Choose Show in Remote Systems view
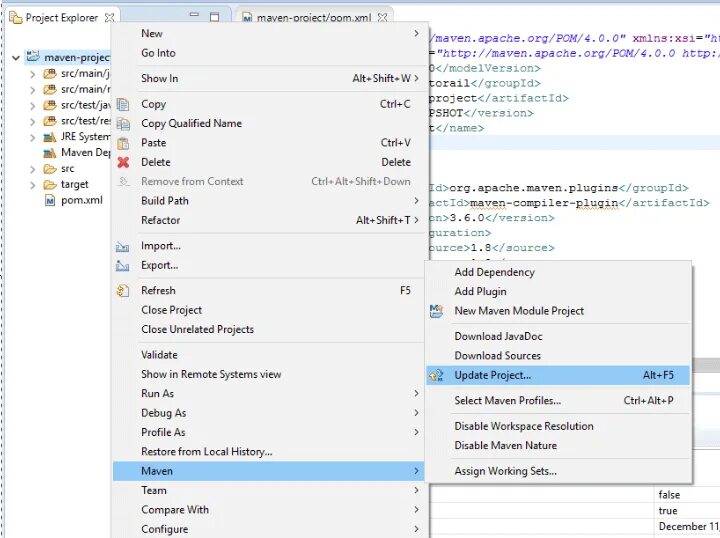The width and height of the screenshot is (720, 538). point(268,374)
